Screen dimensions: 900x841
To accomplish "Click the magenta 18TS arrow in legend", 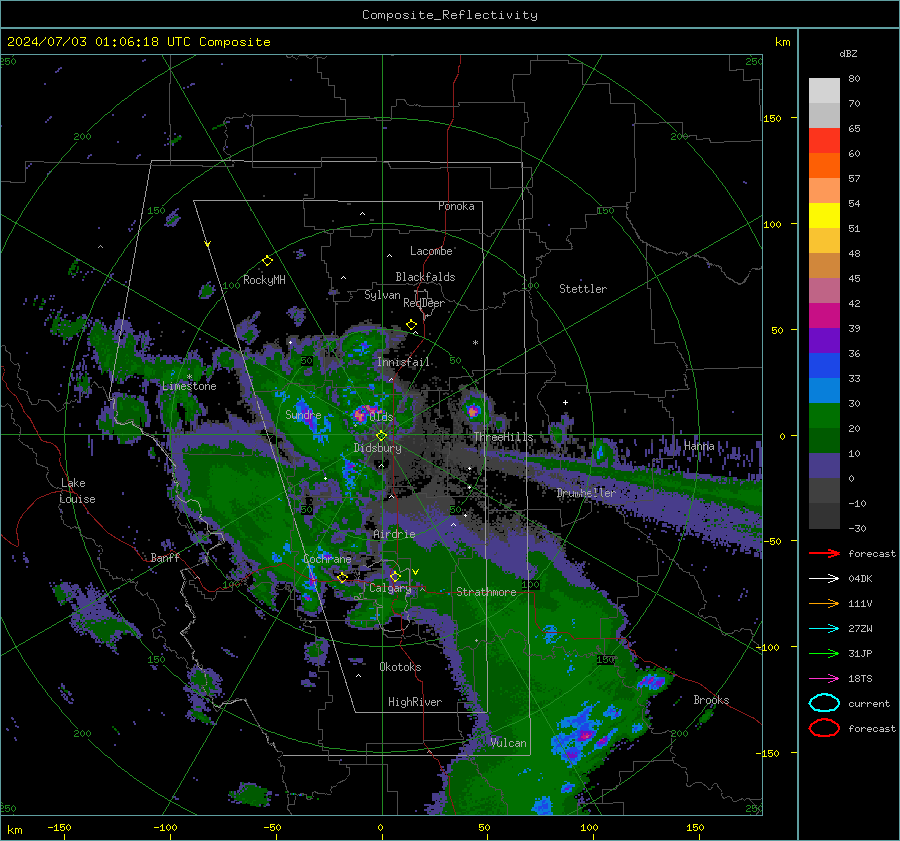I will 824,679.
